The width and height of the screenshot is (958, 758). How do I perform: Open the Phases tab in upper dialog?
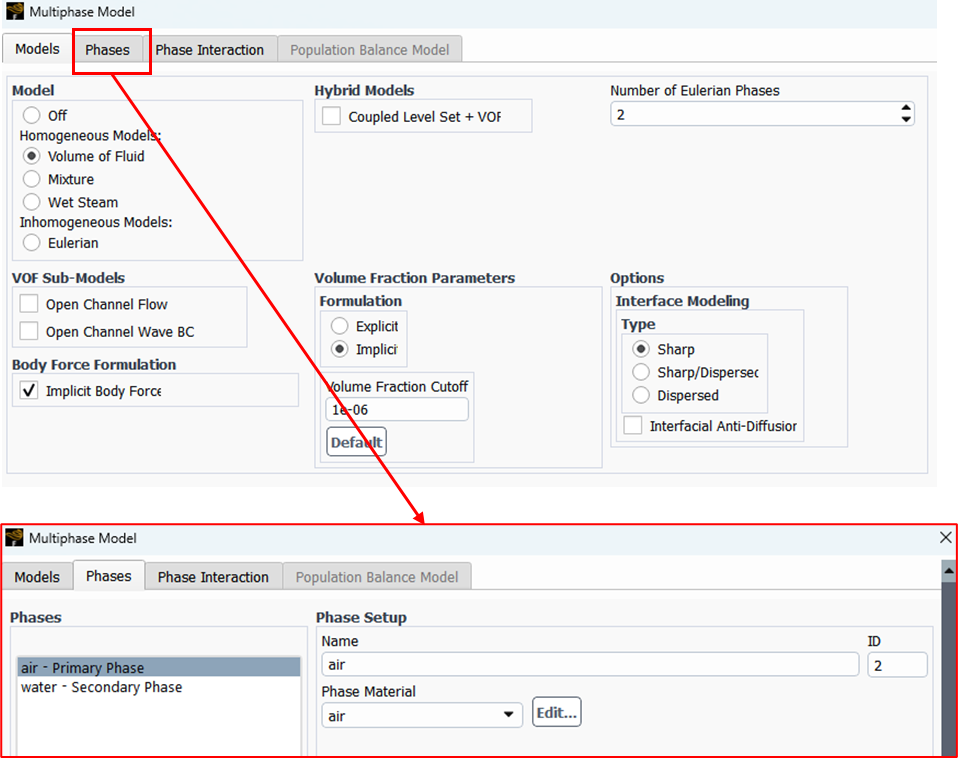pyautogui.click(x=108, y=50)
